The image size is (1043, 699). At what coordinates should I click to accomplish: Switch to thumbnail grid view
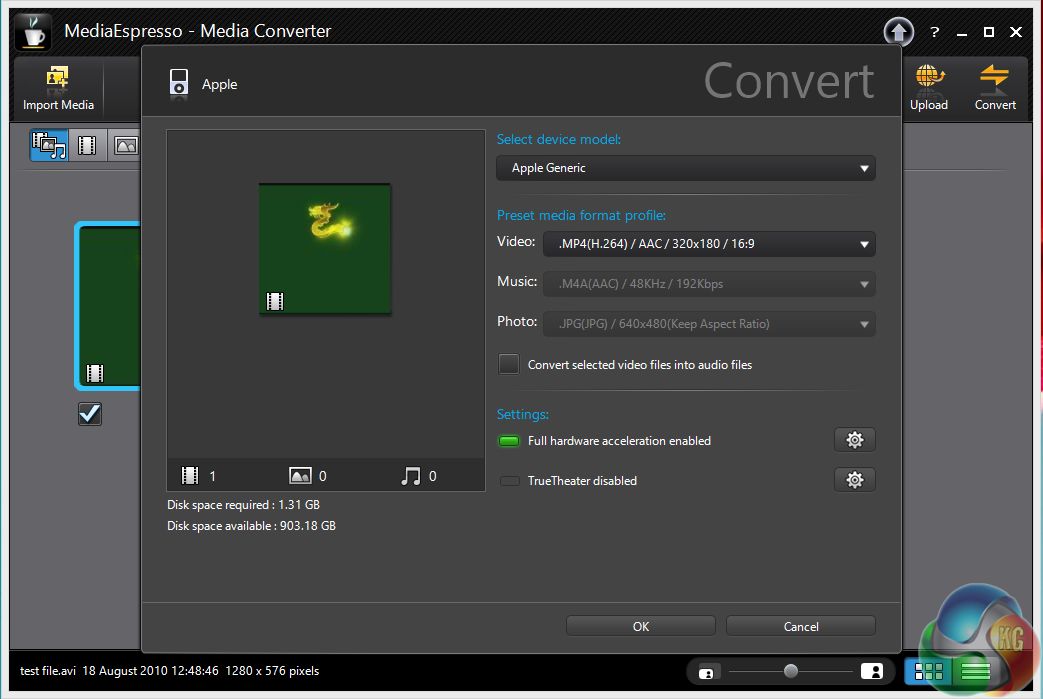point(929,671)
